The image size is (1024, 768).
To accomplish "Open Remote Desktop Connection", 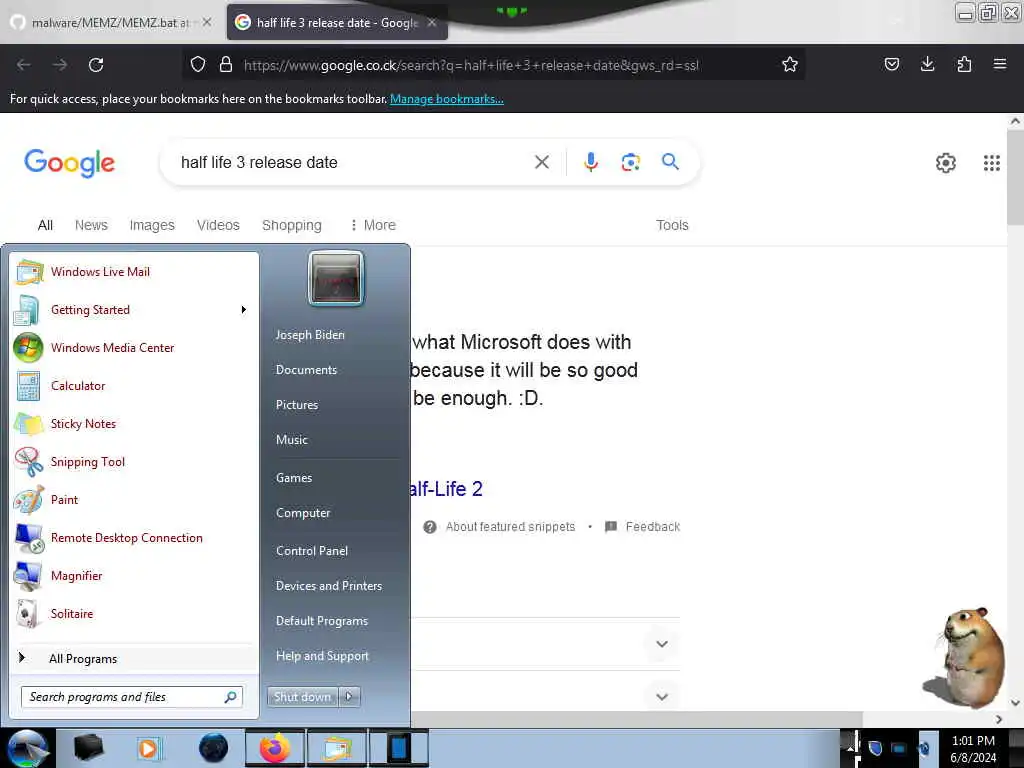I will (x=134, y=537).
